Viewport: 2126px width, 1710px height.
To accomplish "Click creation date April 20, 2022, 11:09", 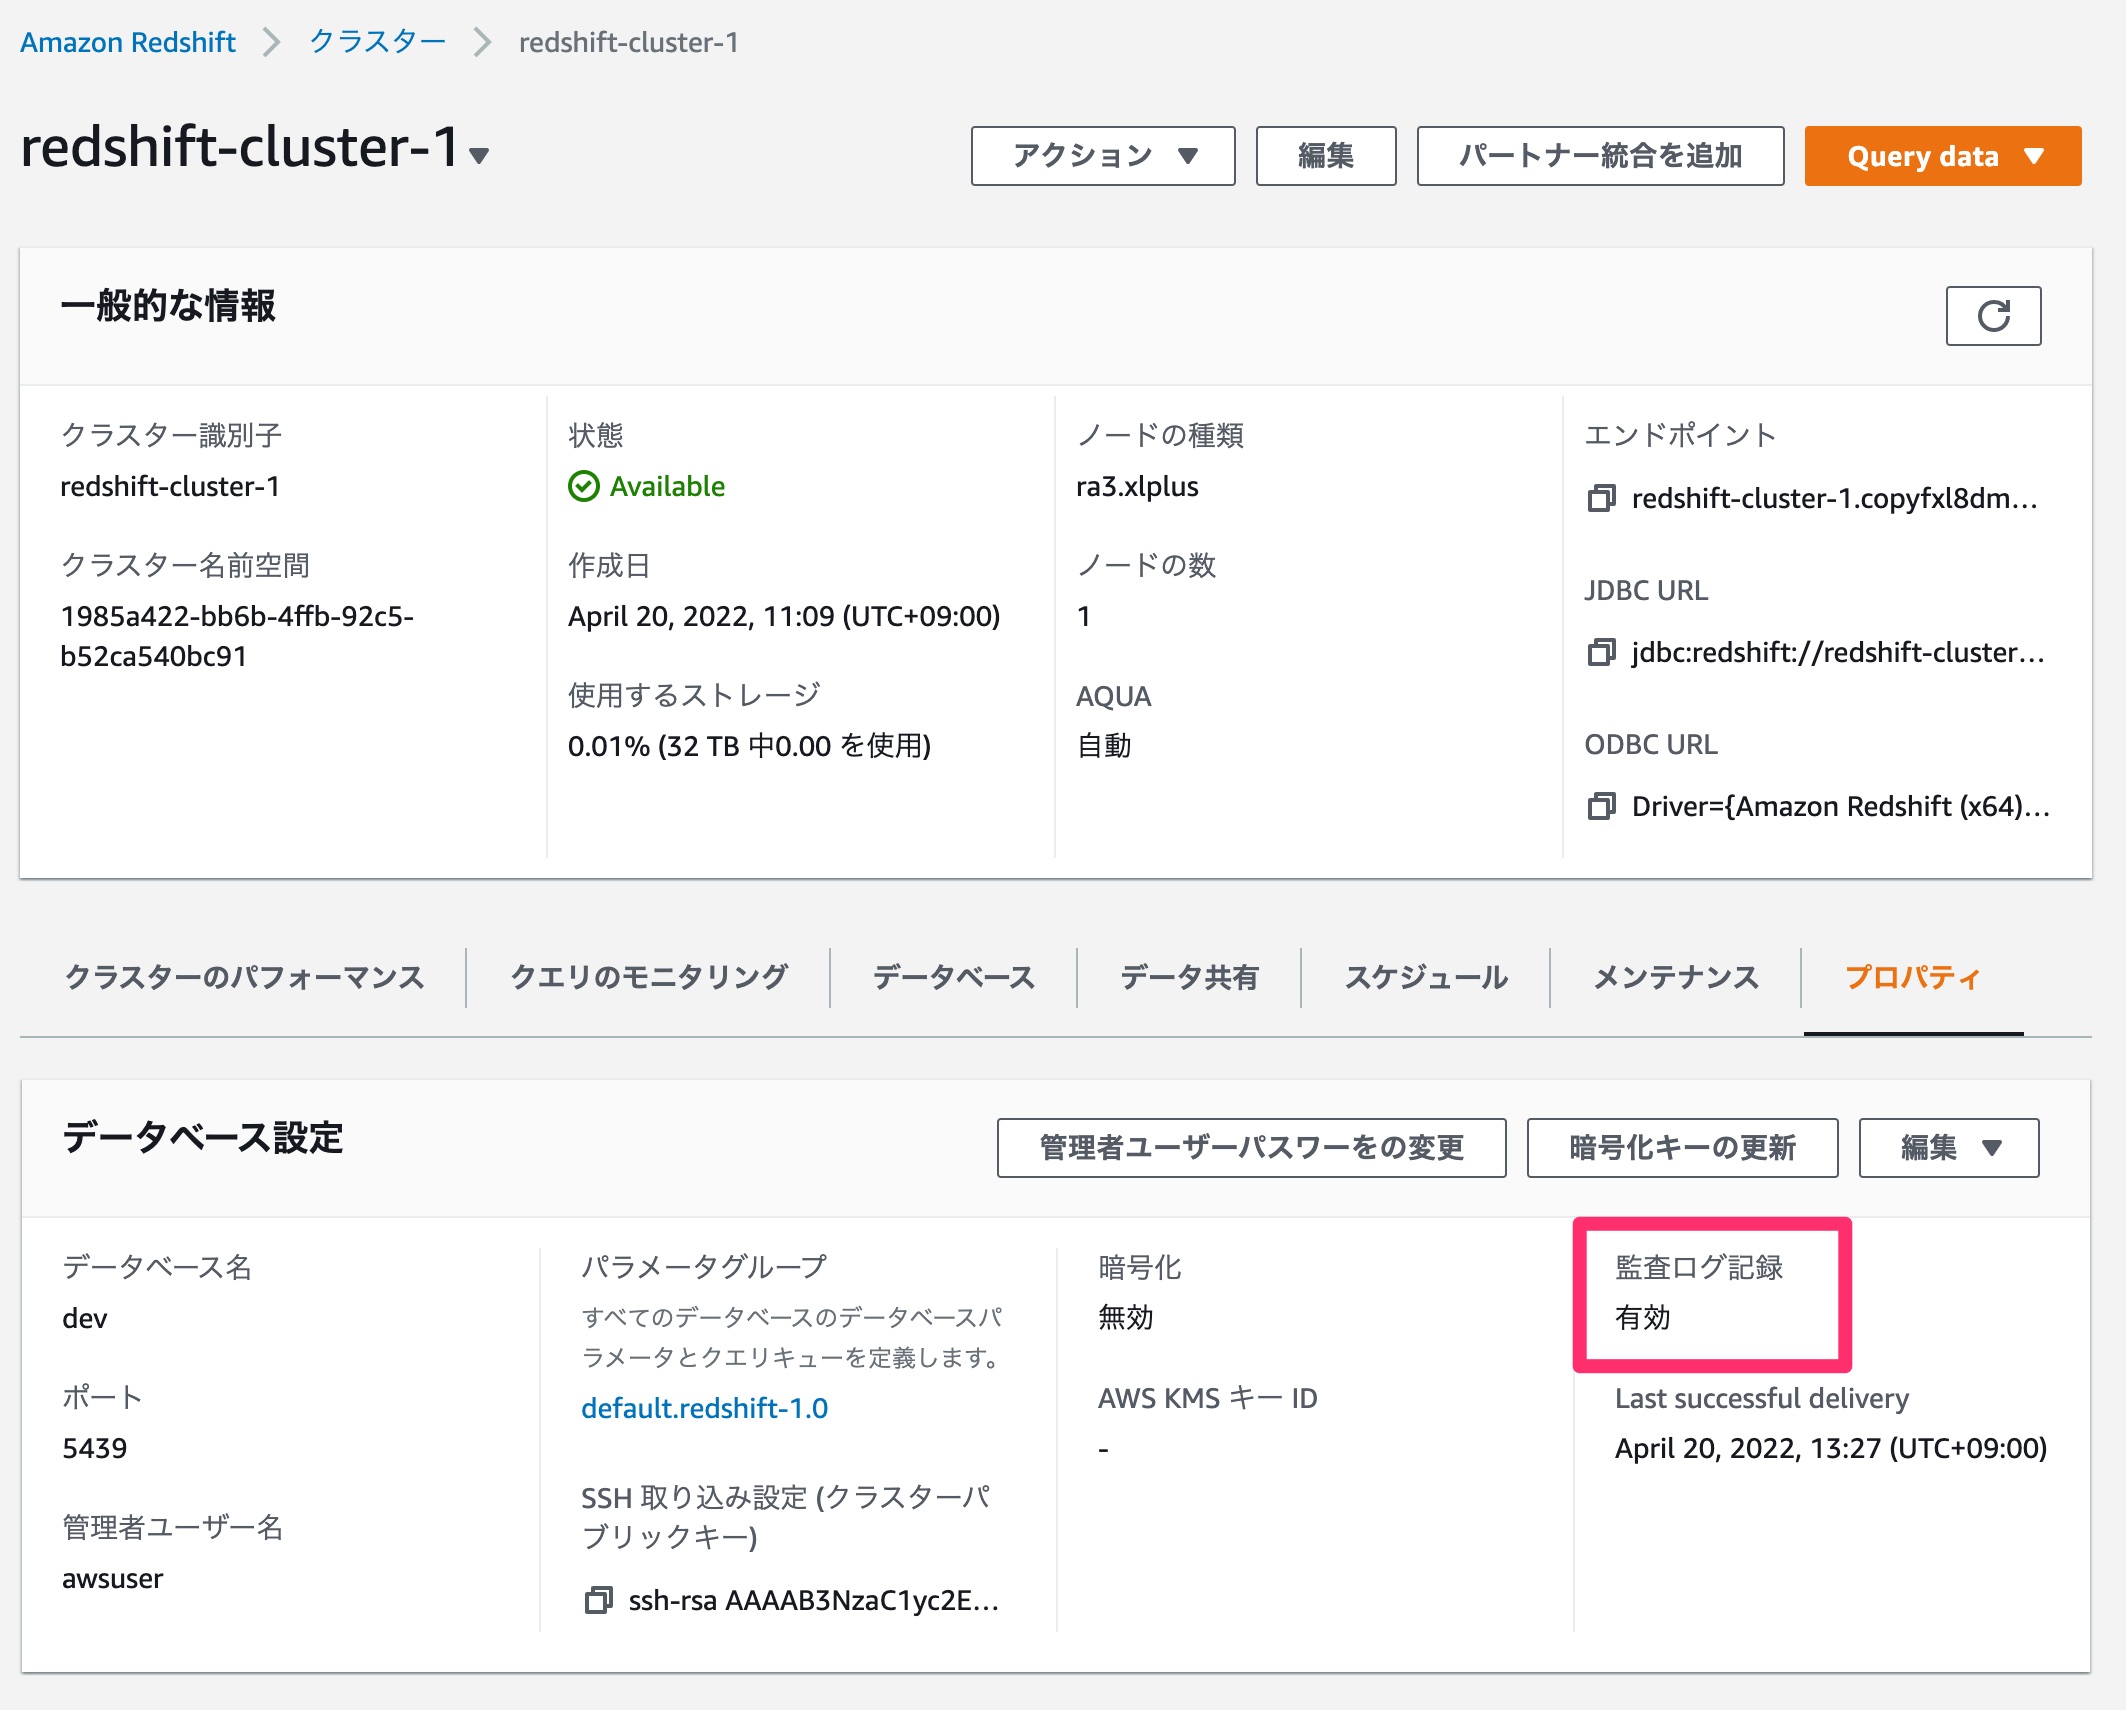I will 784,616.
